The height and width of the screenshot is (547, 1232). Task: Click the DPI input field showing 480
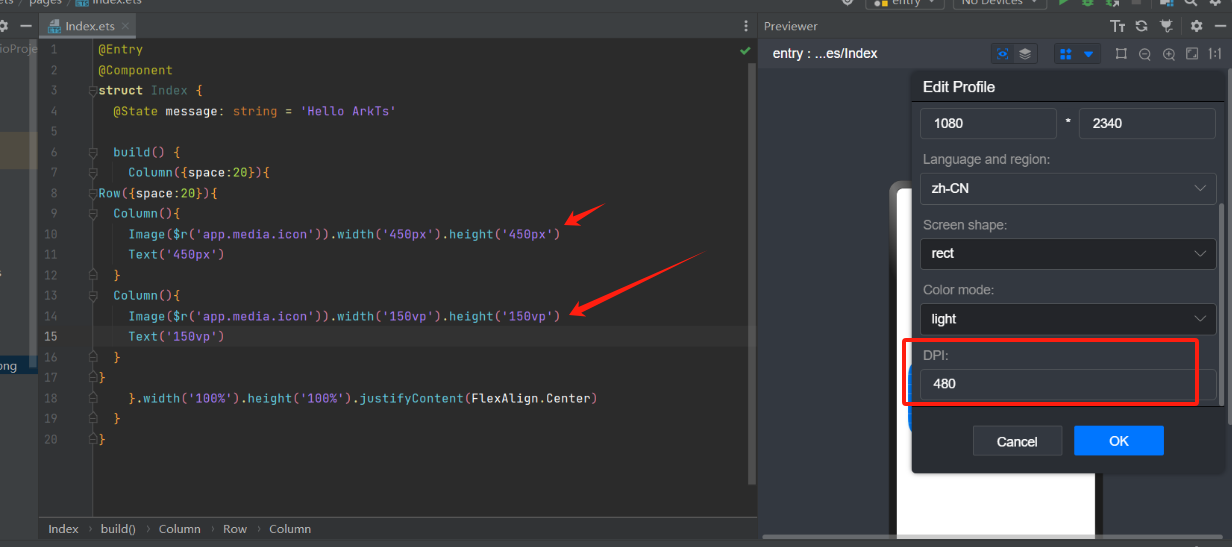pos(1067,384)
